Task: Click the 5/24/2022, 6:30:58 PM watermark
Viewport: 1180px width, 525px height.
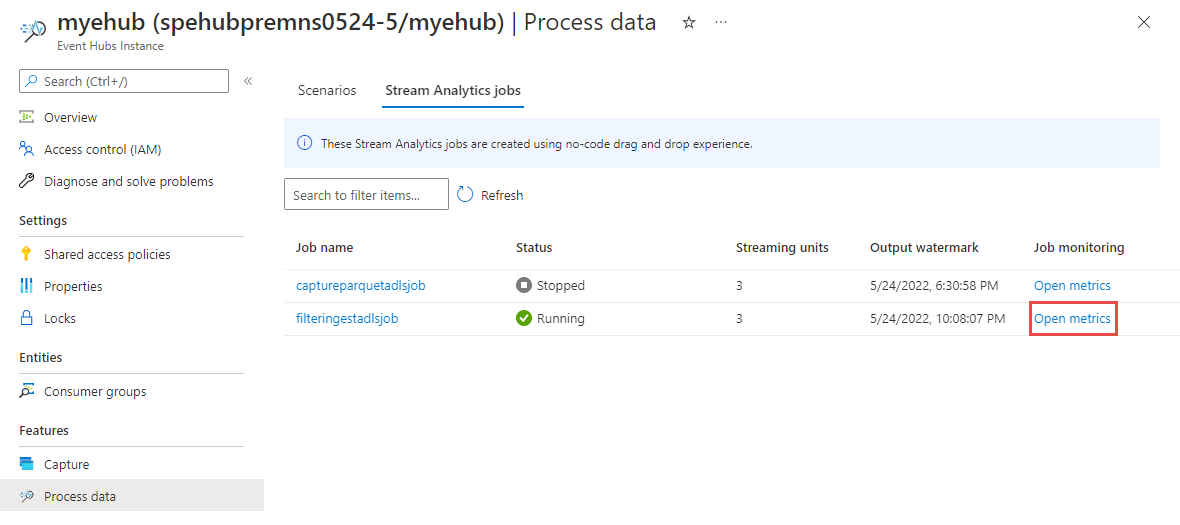Action: (x=934, y=286)
